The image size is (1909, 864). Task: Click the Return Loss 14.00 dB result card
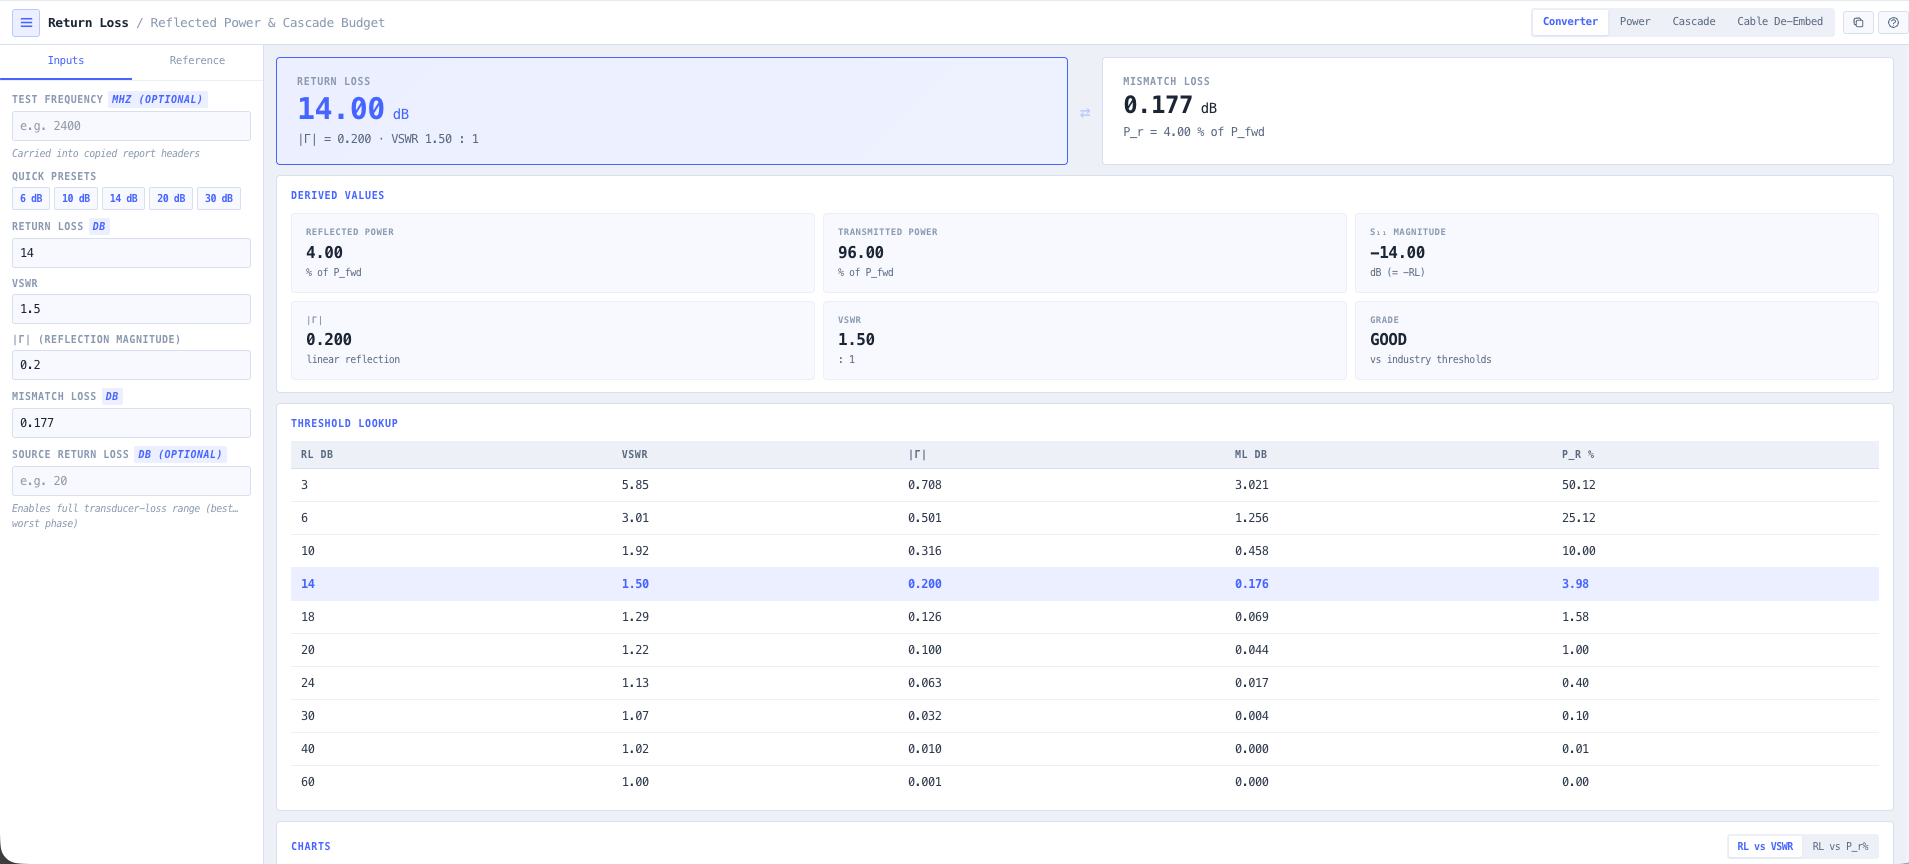click(x=672, y=111)
